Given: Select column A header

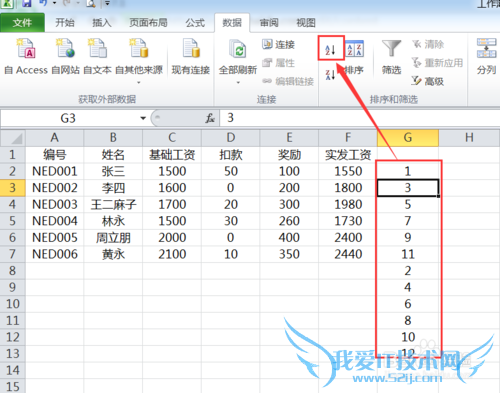Looking at the screenshot, I should point(55,138).
